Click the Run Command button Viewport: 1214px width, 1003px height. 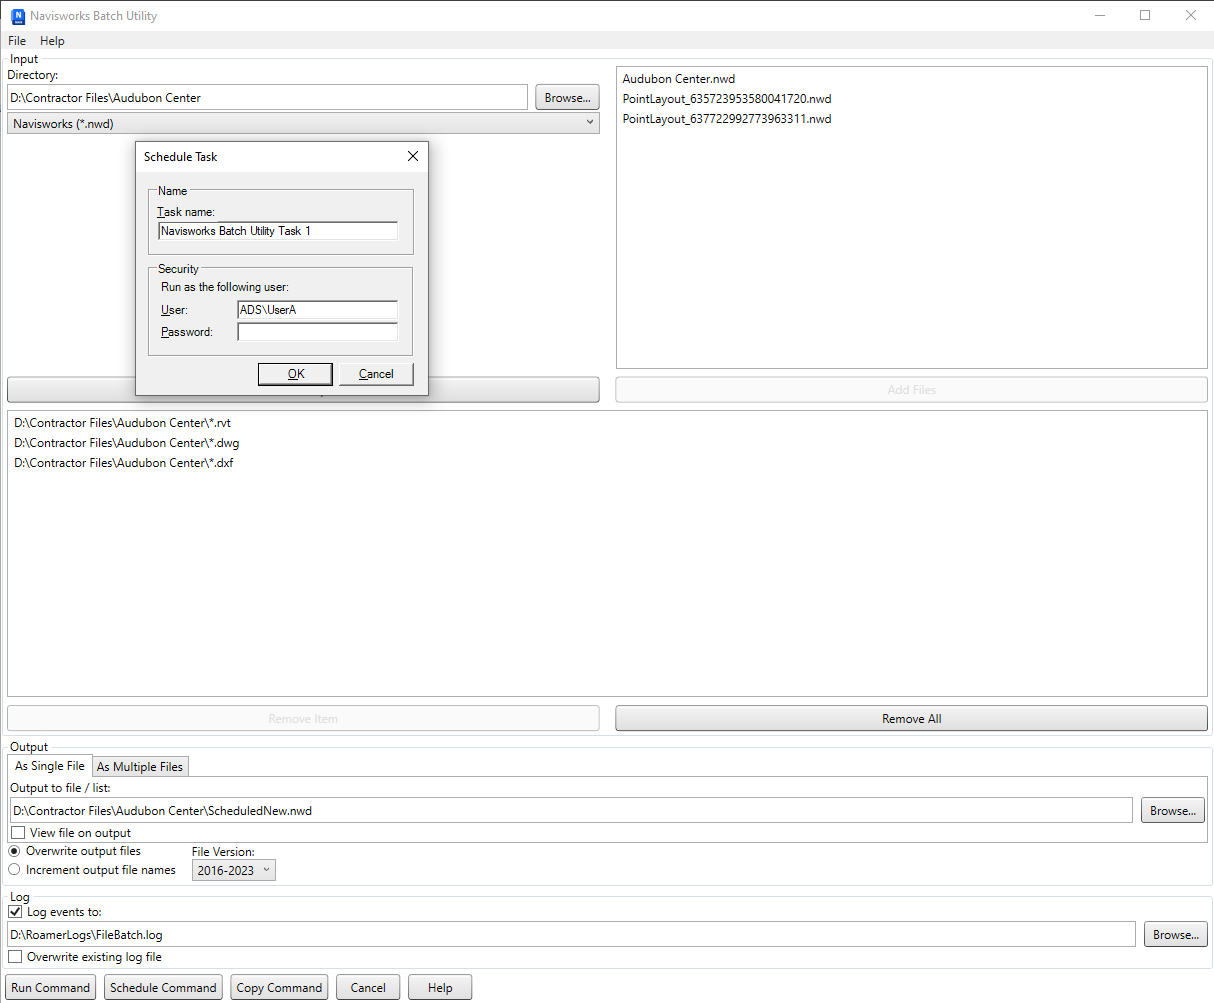point(51,987)
